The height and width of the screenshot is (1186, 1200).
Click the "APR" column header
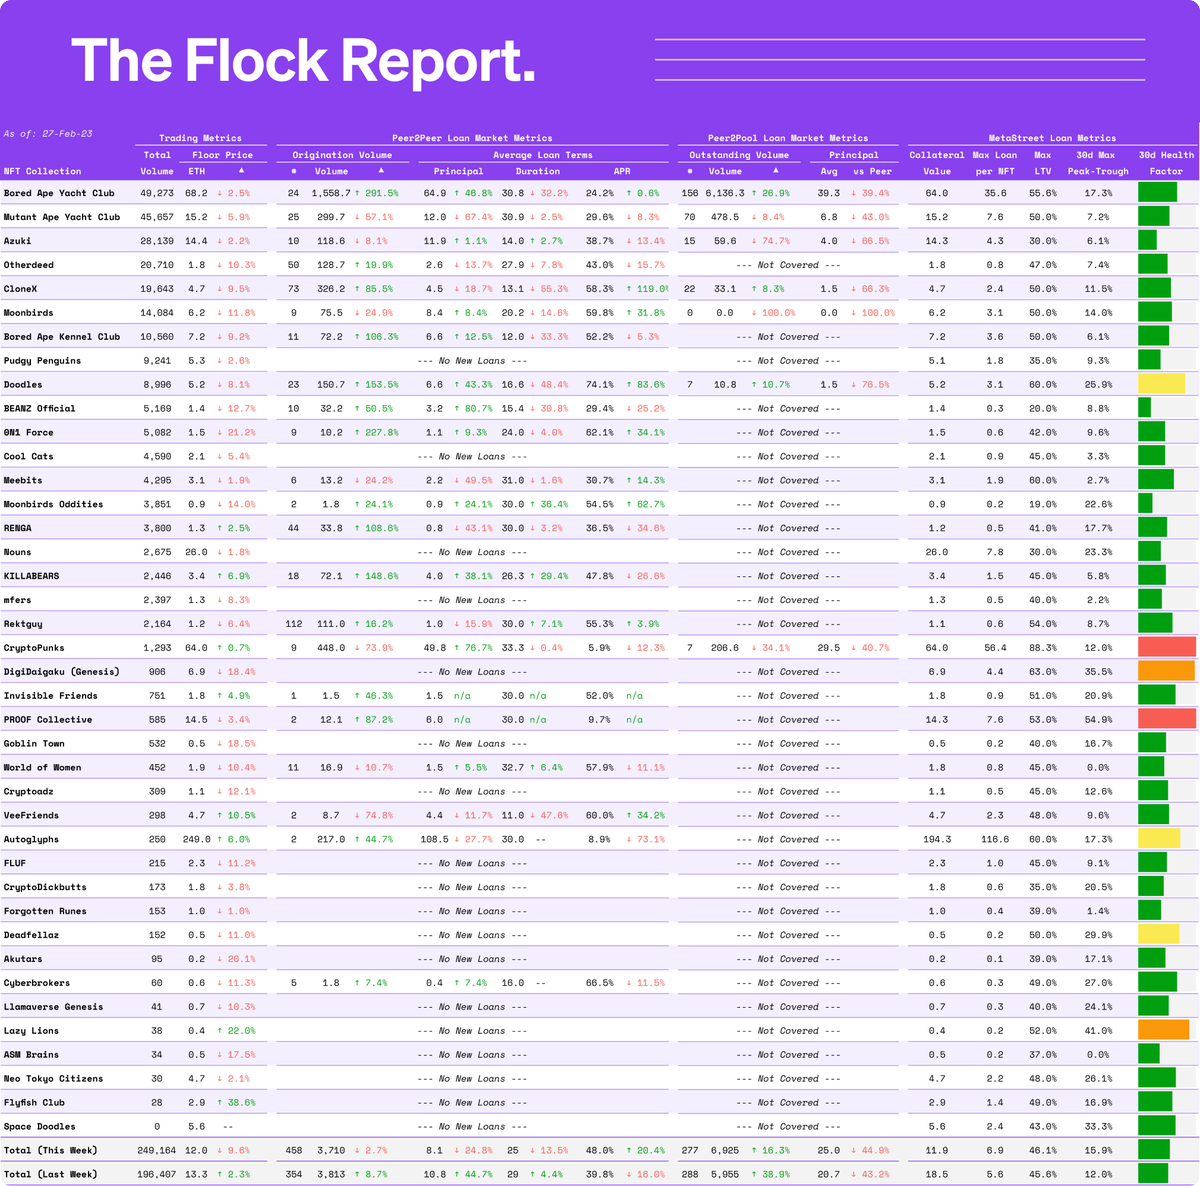pos(622,171)
